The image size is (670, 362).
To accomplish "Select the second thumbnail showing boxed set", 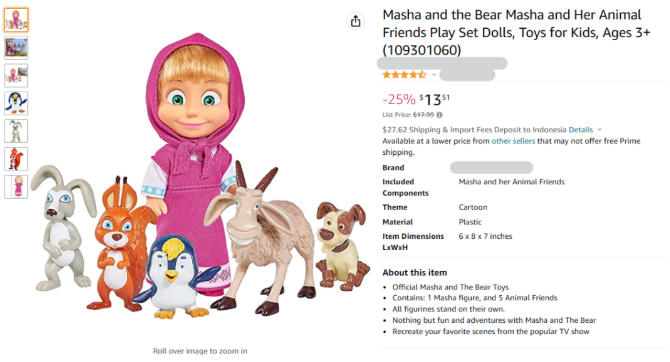I will coord(16,47).
